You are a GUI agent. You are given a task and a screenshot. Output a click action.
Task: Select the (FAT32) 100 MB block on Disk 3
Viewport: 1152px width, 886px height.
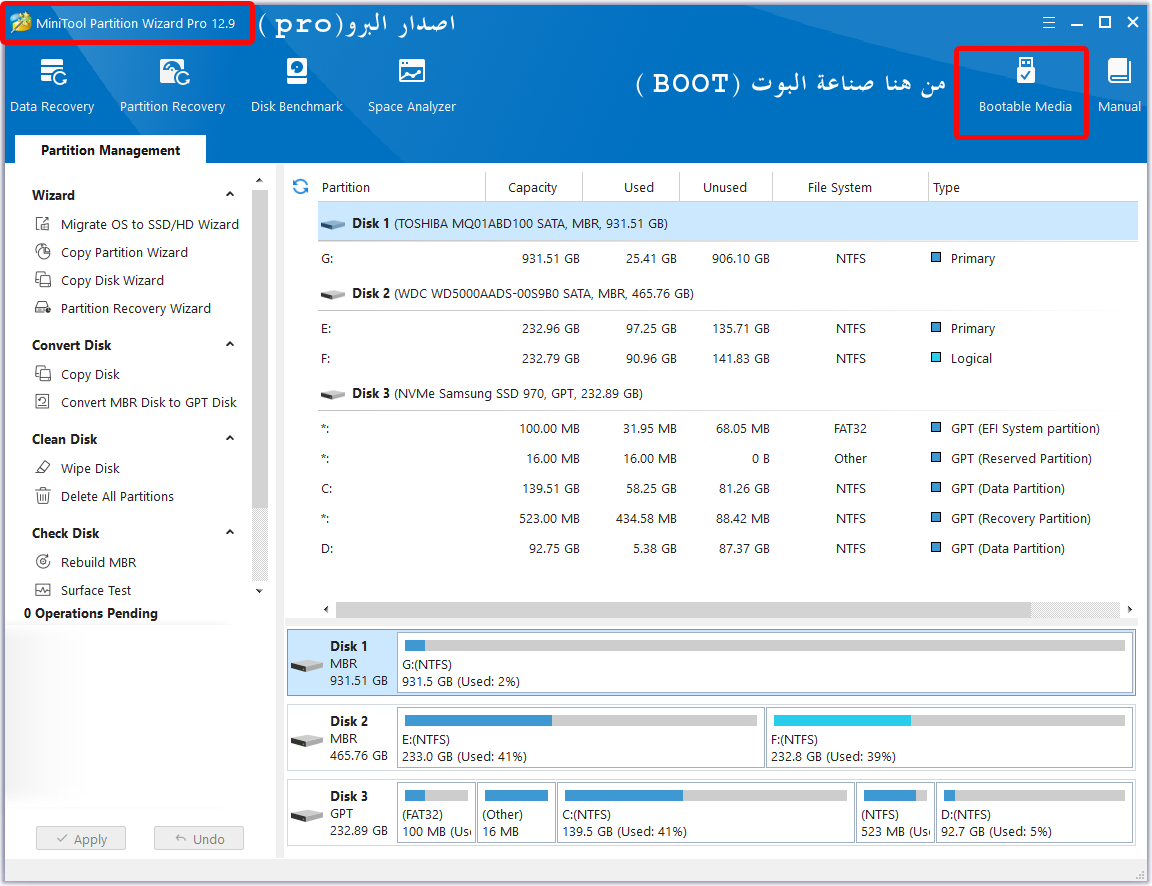pyautogui.click(x=436, y=813)
